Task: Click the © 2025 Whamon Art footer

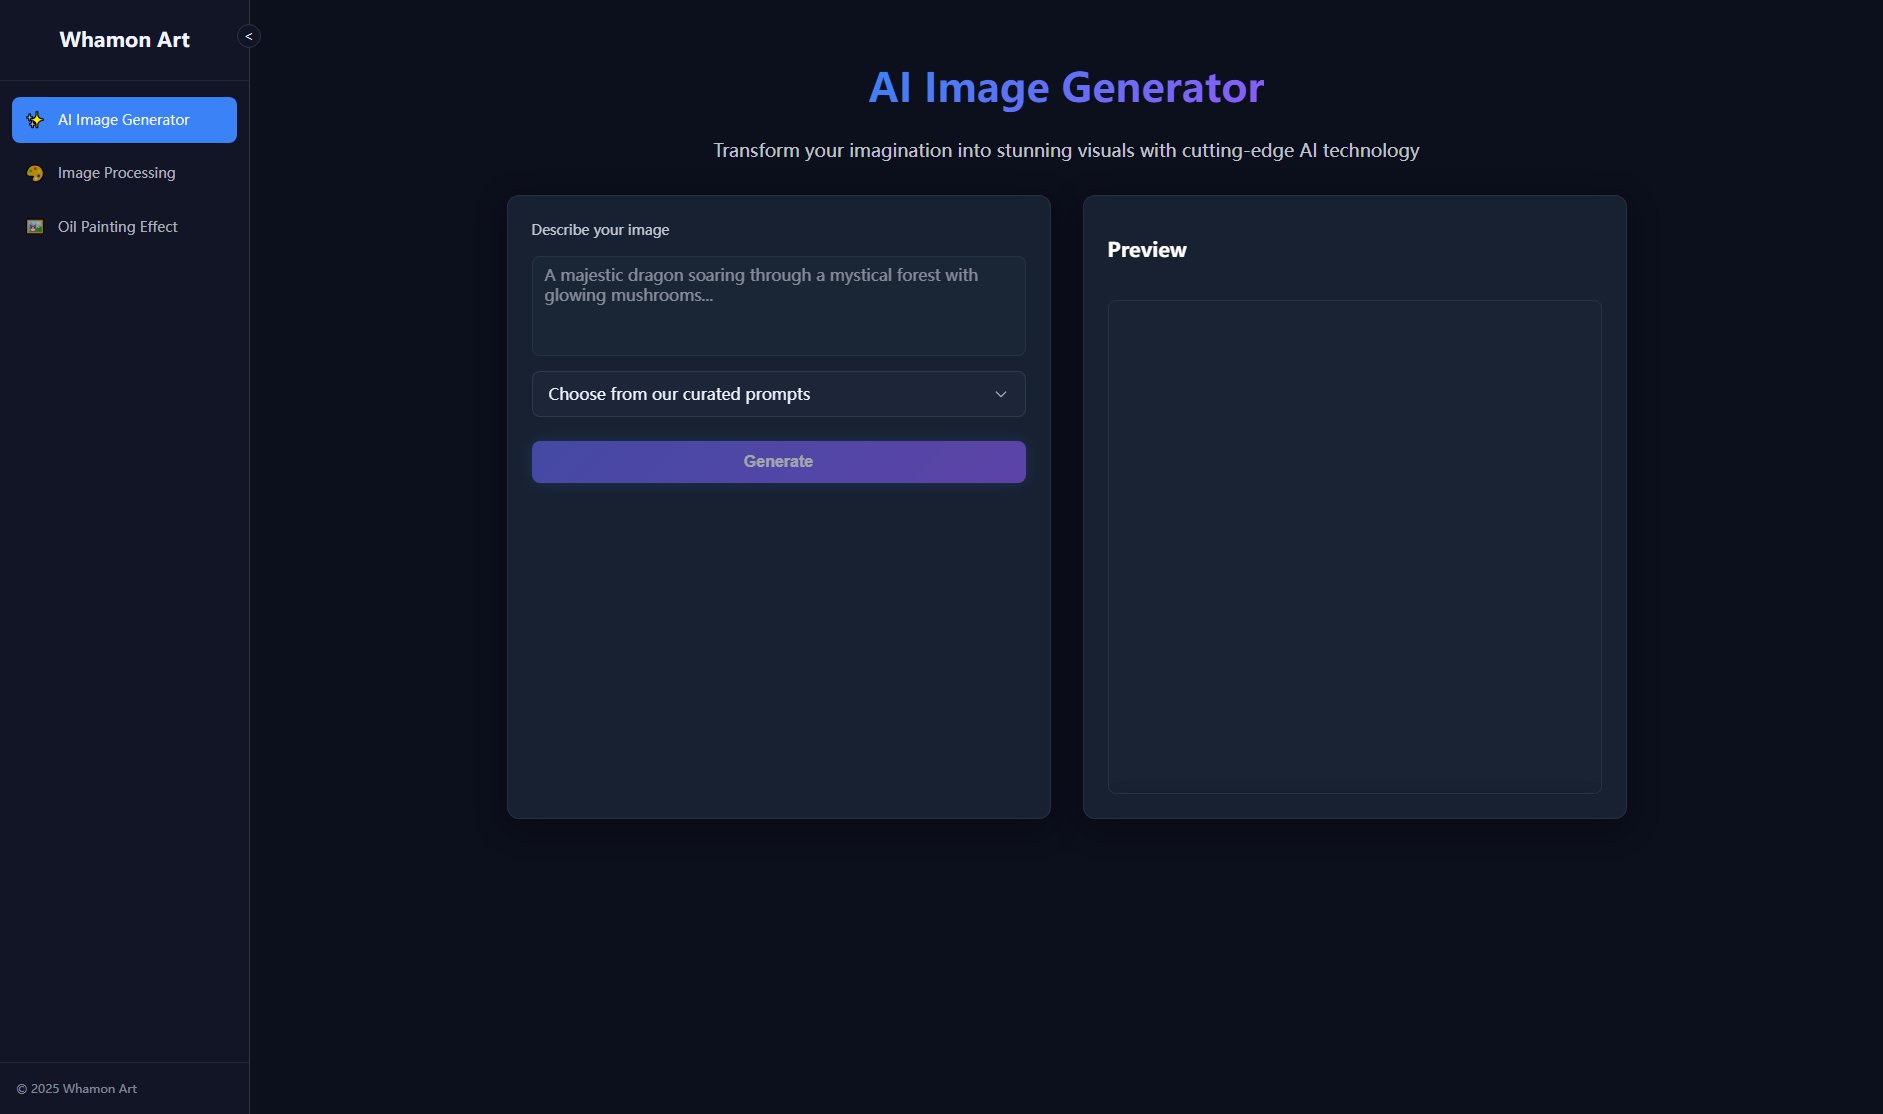Action: coord(77,1089)
